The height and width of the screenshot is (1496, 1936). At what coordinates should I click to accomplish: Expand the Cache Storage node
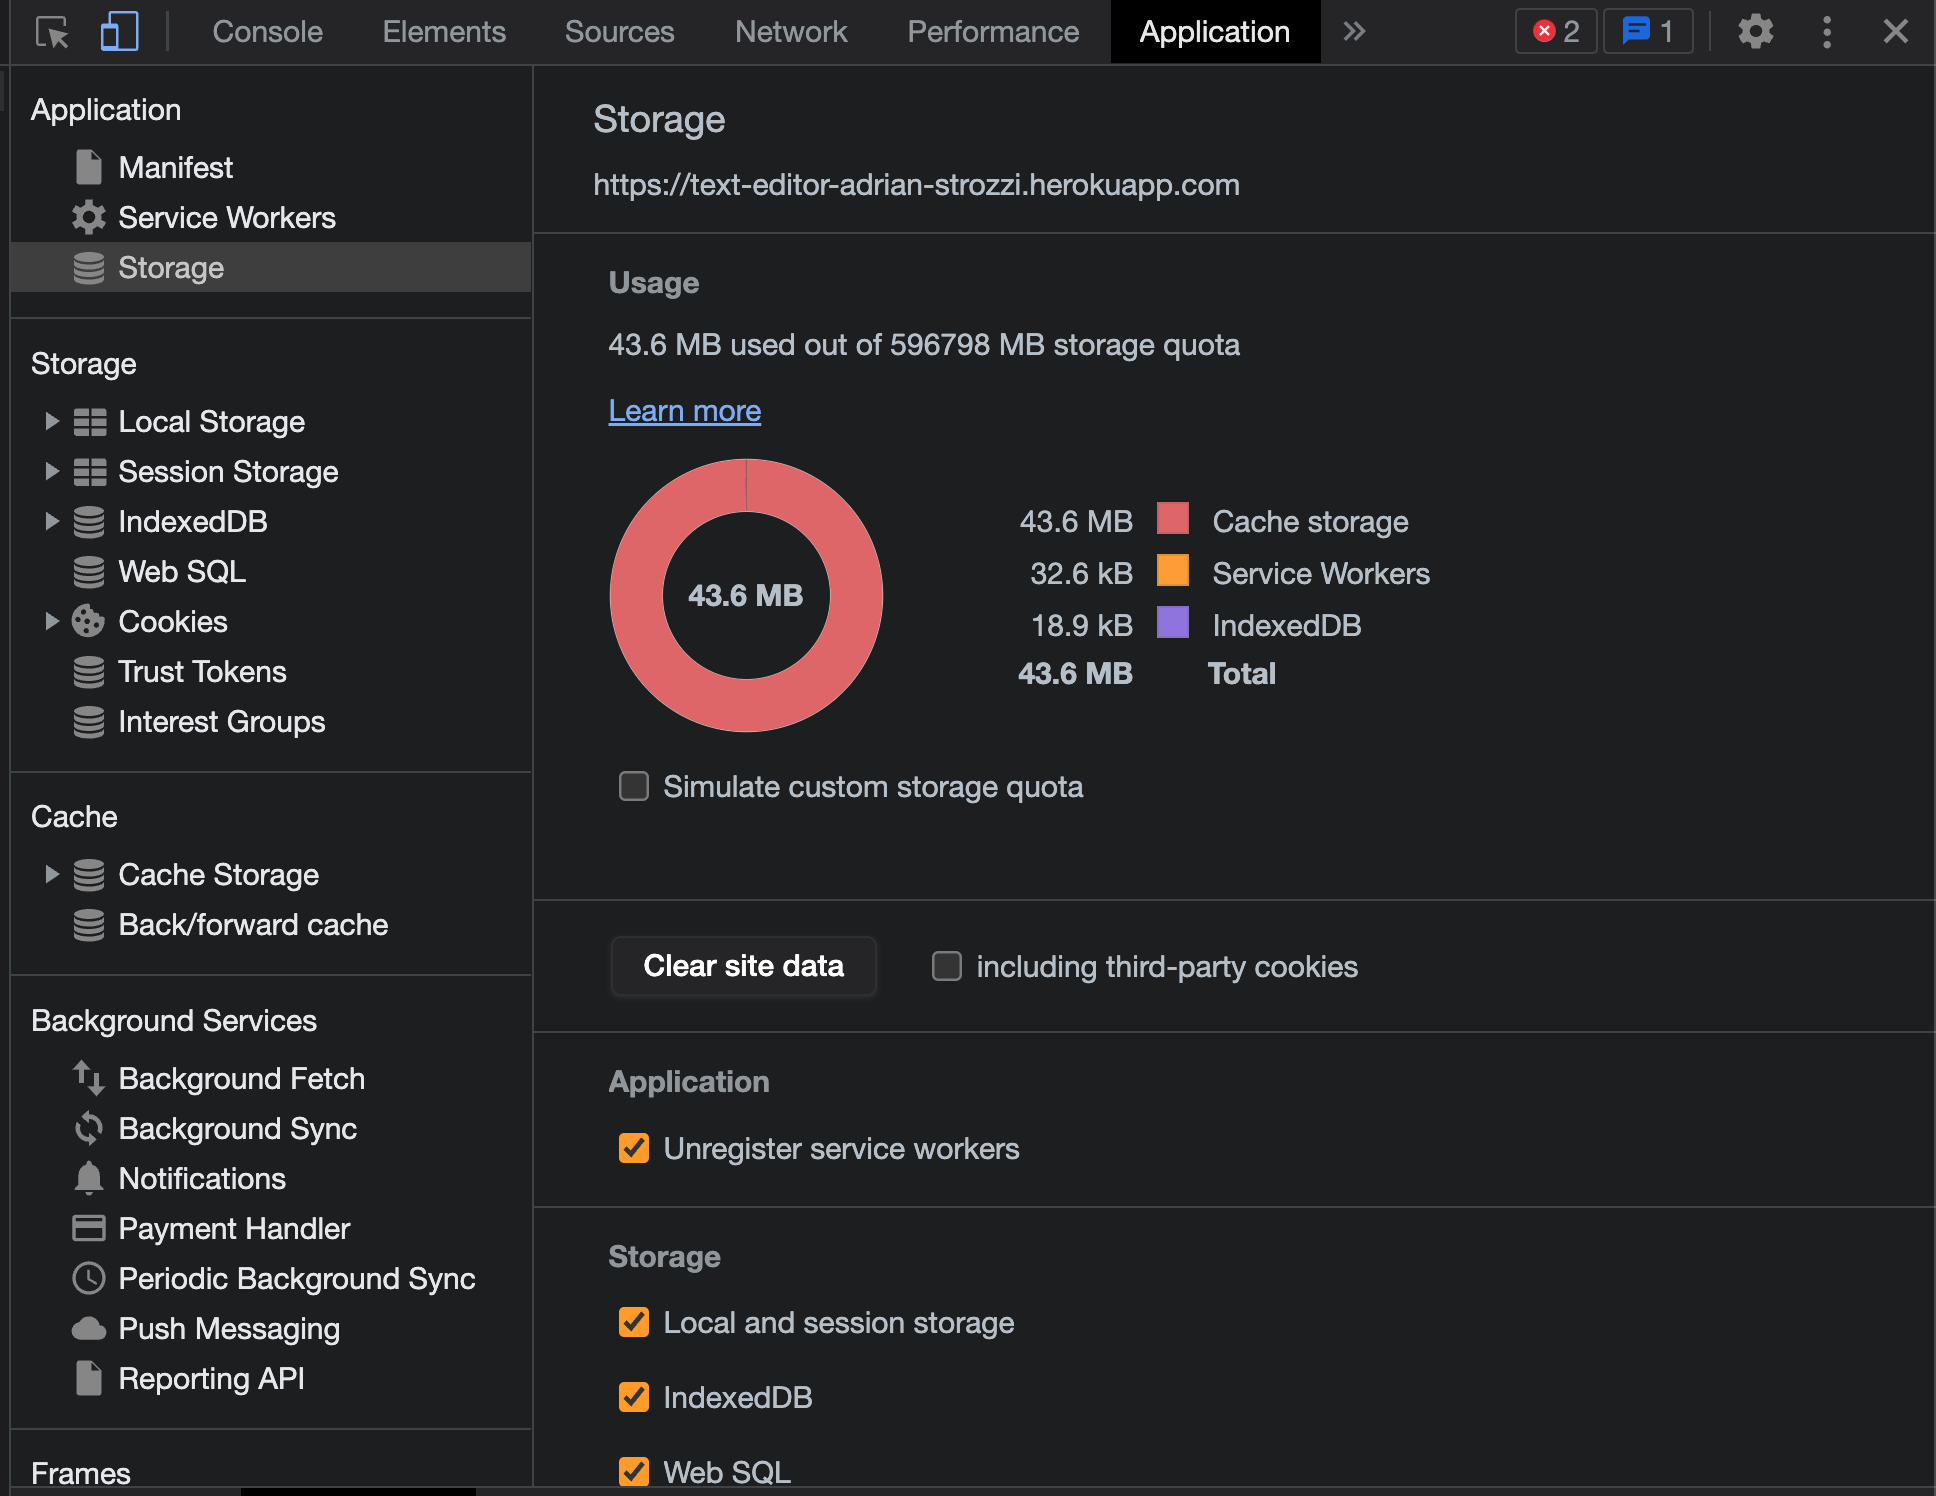[x=52, y=875]
